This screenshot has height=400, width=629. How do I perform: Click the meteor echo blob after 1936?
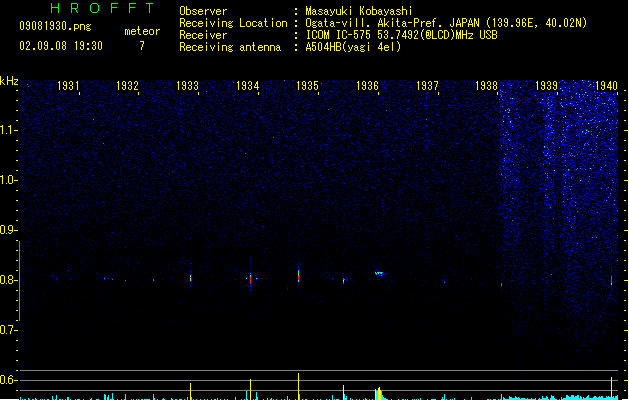(379, 274)
